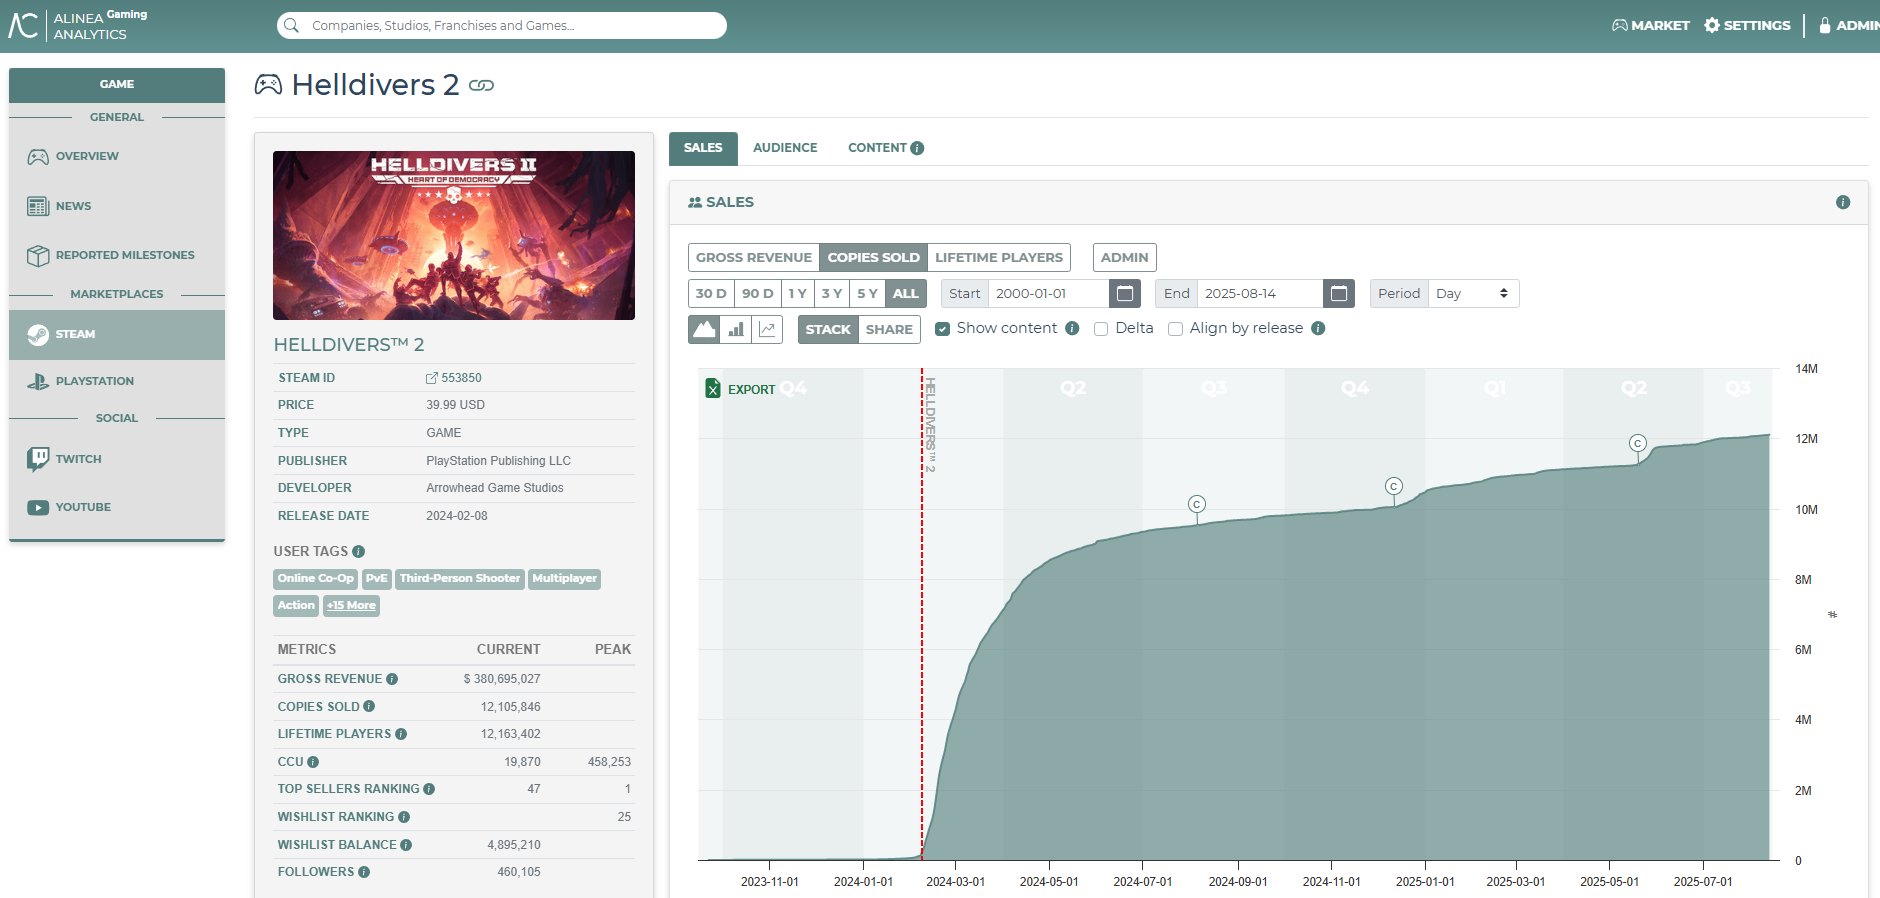The width and height of the screenshot is (1880, 898).
Task: Switch to the Audience tab
Action: (785, 148)
